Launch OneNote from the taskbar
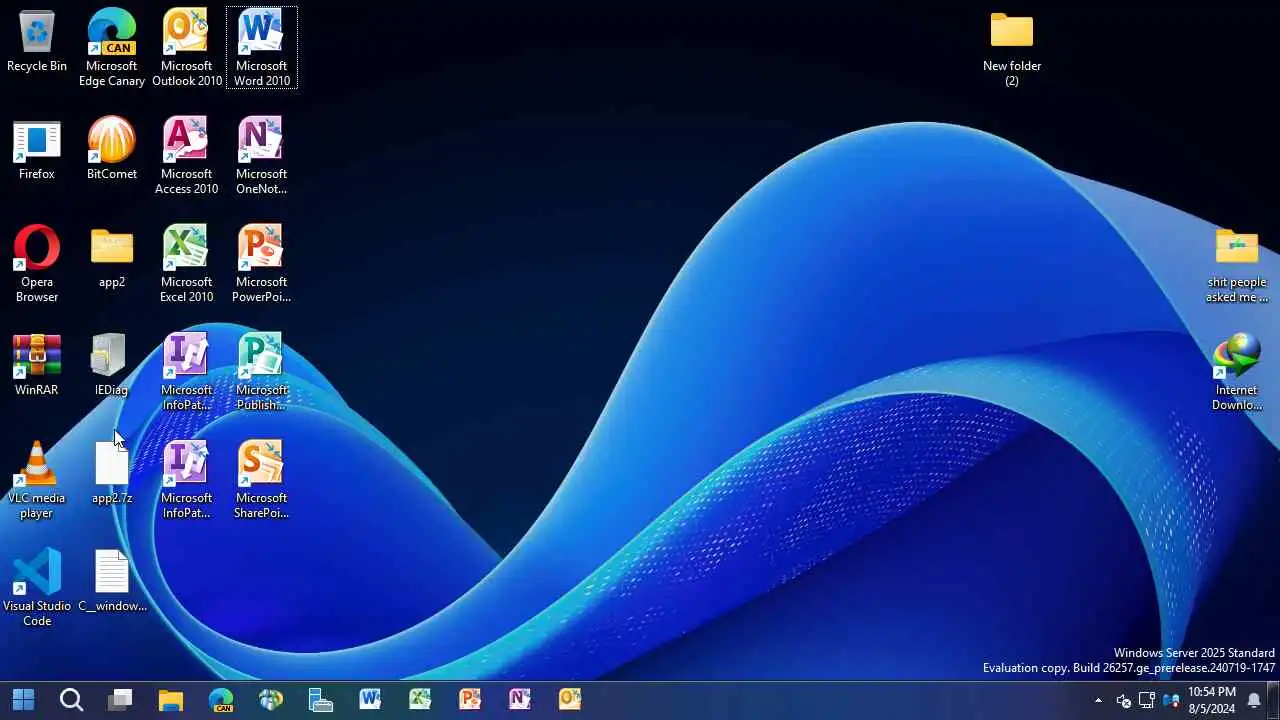1280x720 pixels. click(520, 699)
